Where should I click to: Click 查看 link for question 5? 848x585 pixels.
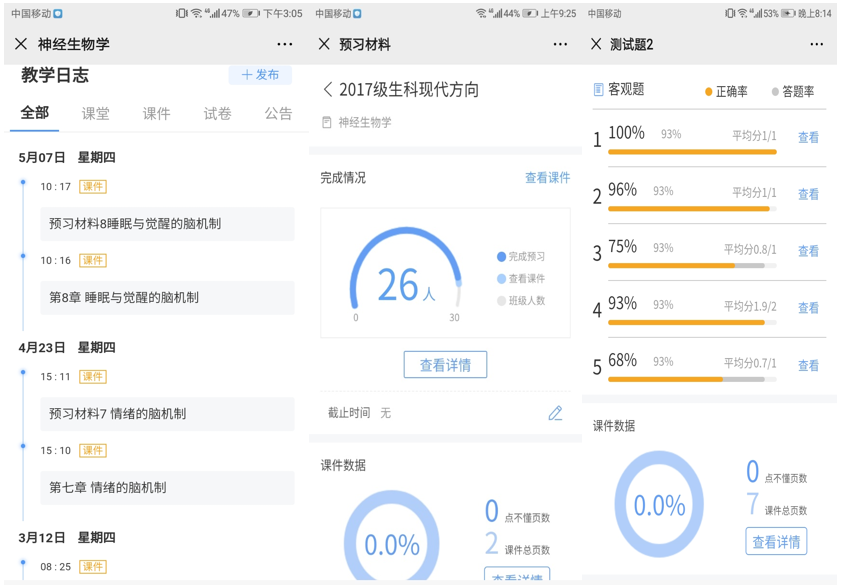[x=808, y=366]
